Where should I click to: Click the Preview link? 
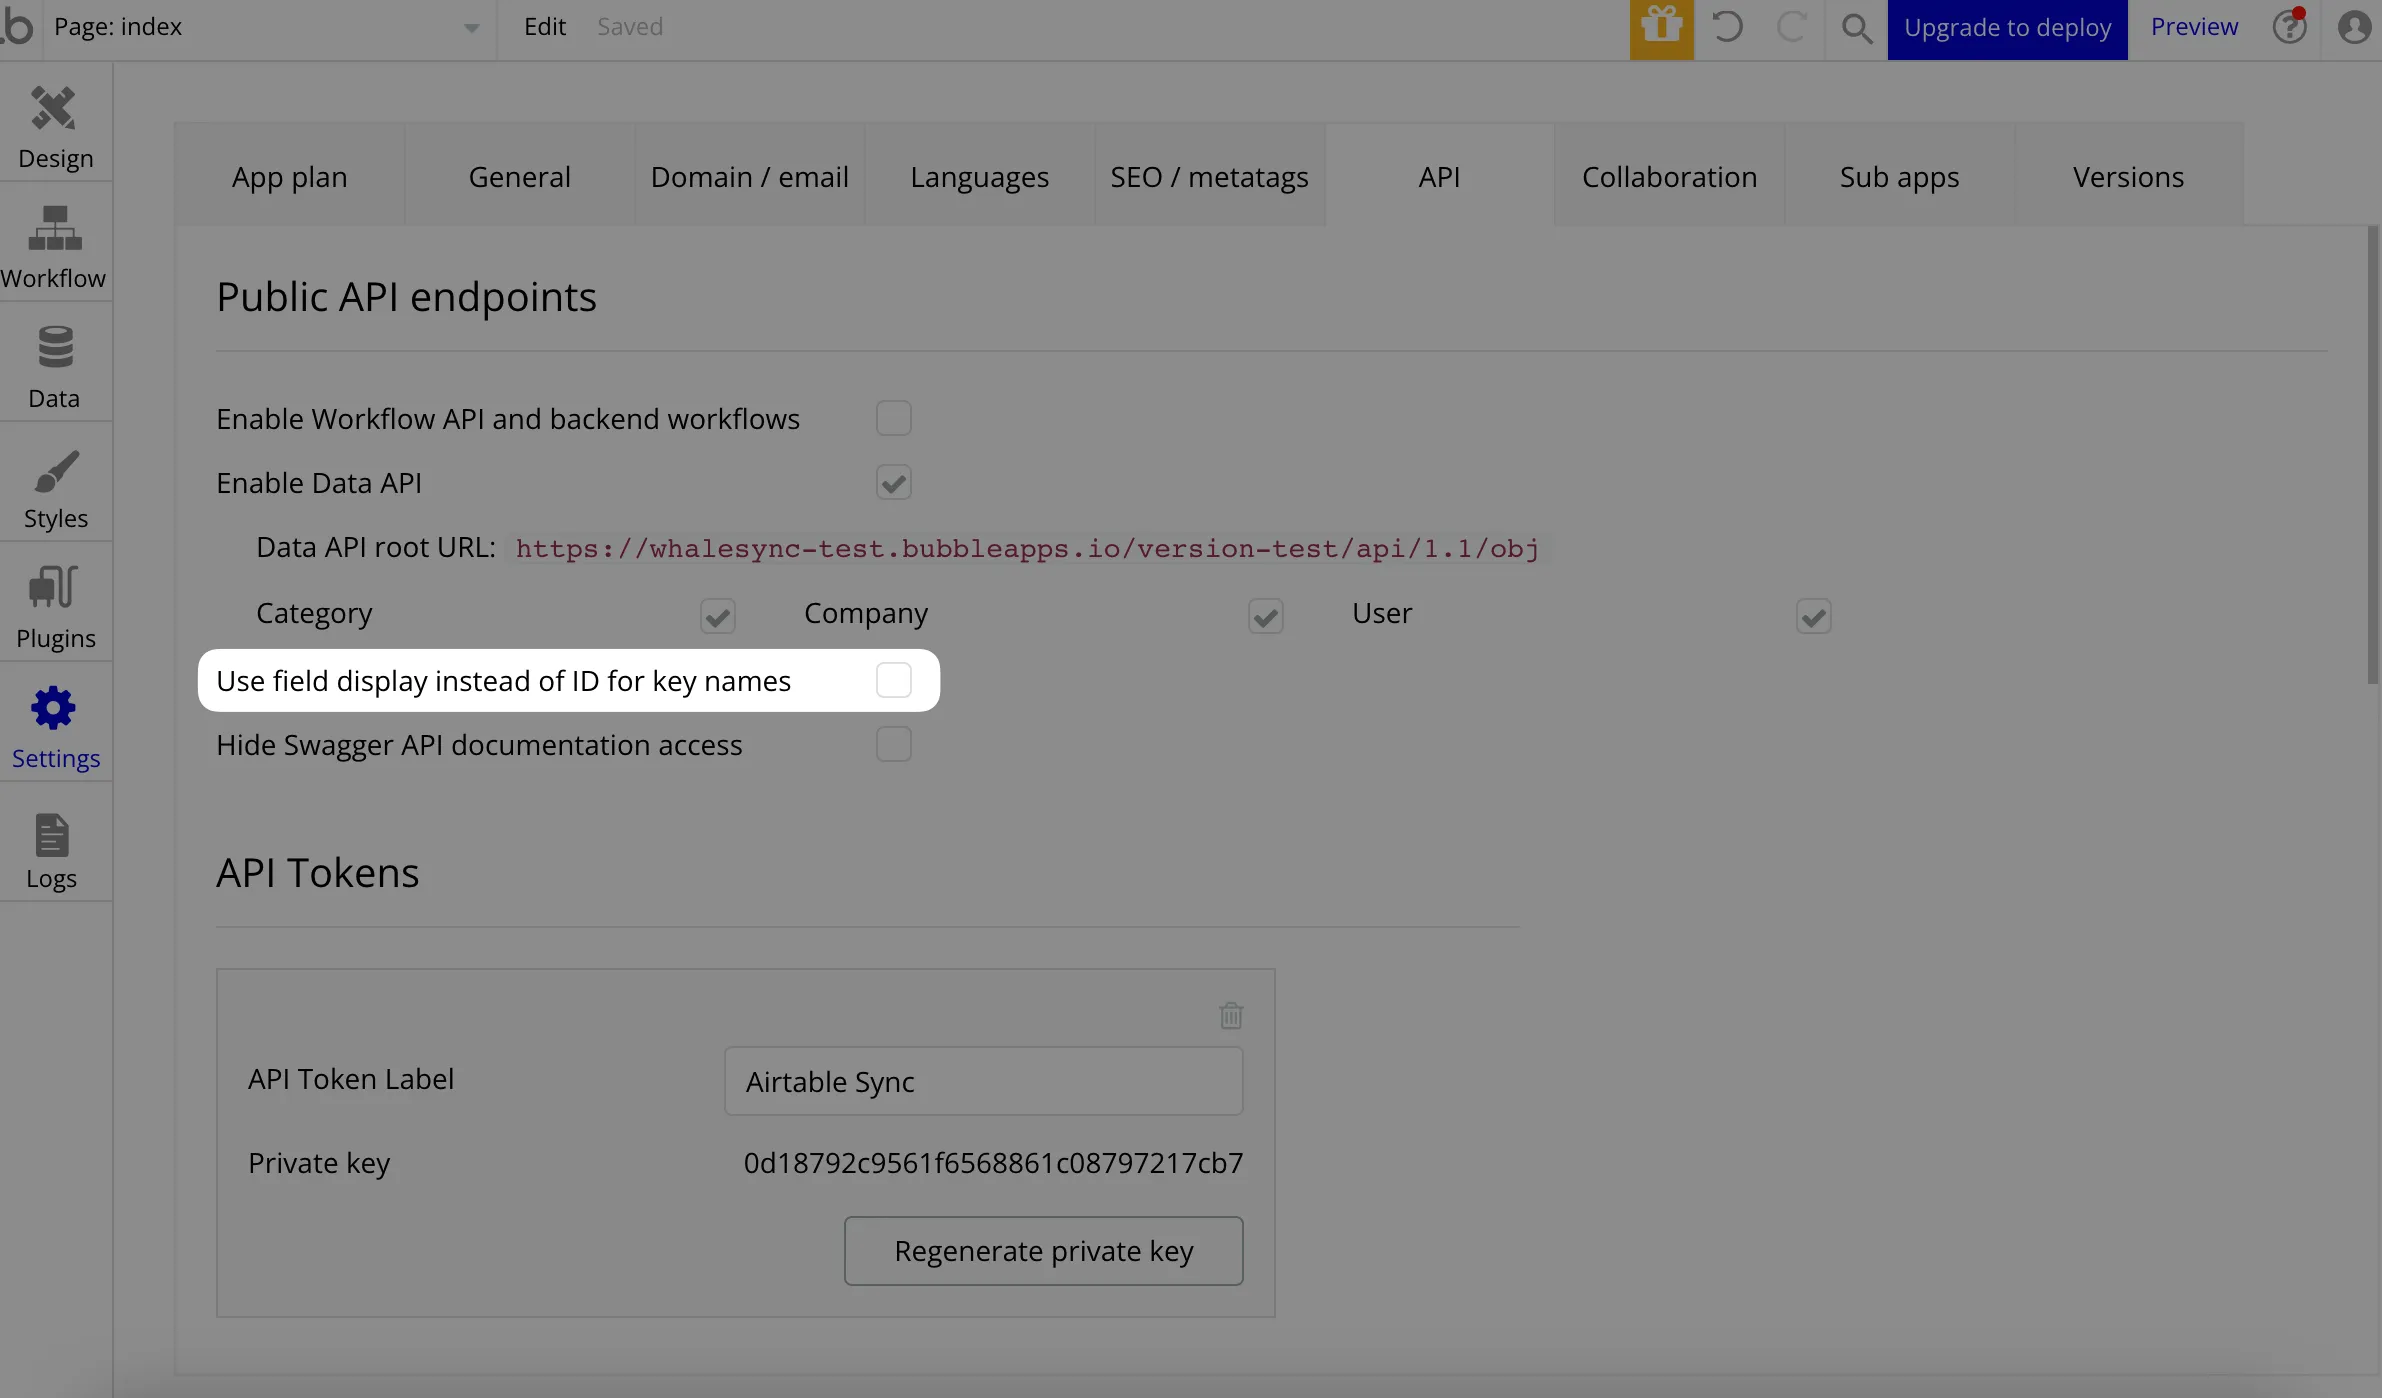coord(2194,27)
